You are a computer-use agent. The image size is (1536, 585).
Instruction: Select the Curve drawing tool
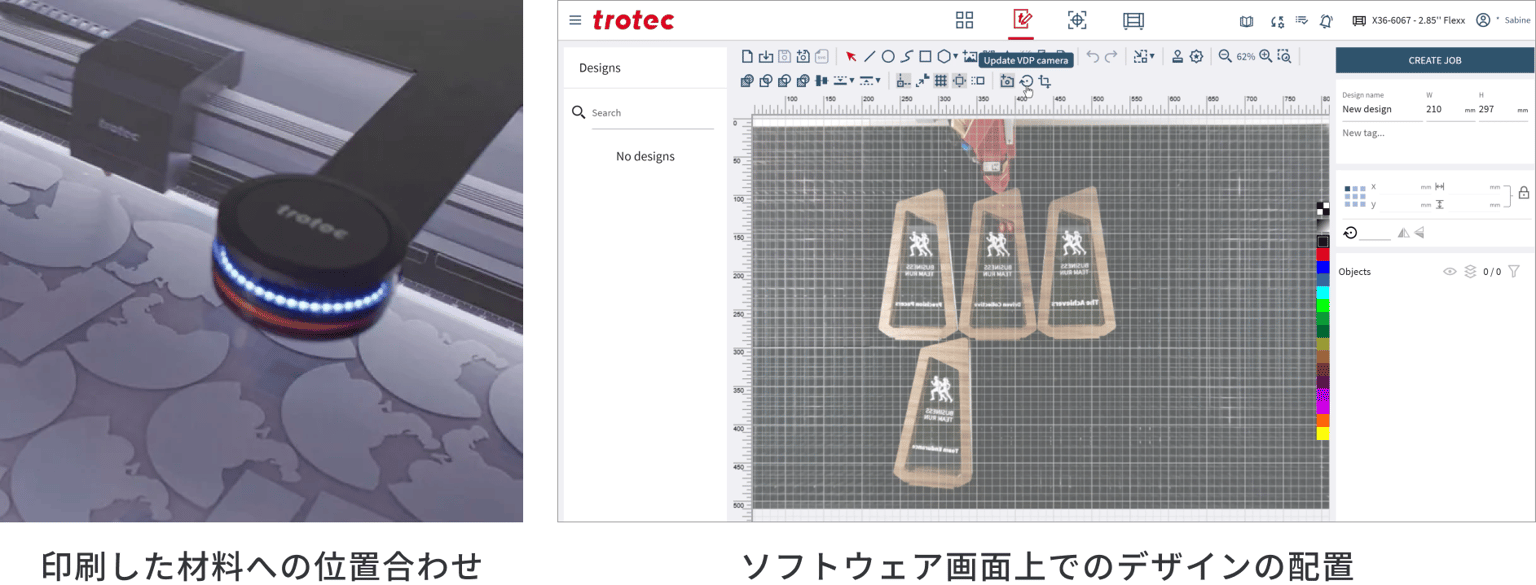pos(907,56)
